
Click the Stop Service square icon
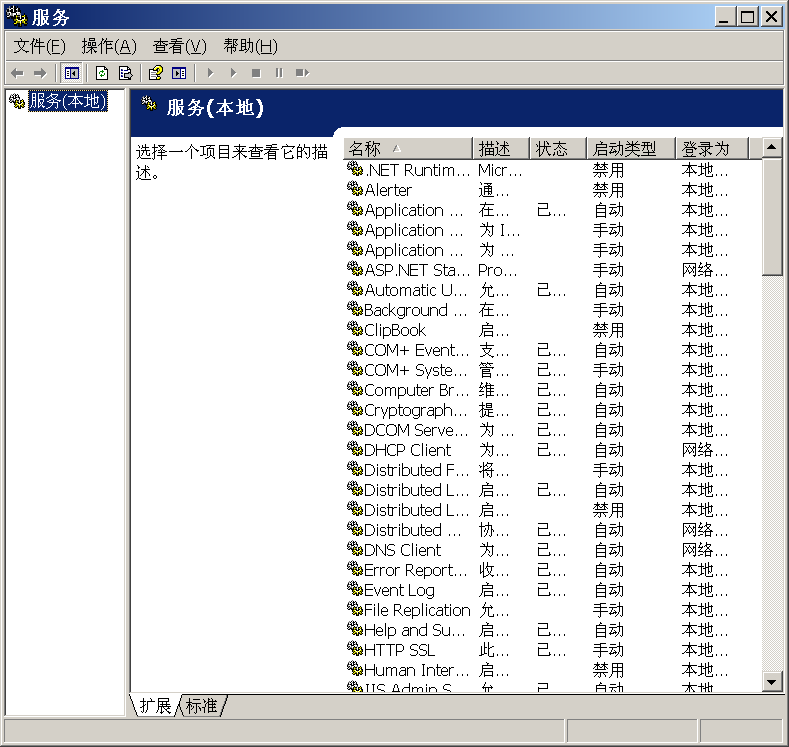(x=256, y=73)
